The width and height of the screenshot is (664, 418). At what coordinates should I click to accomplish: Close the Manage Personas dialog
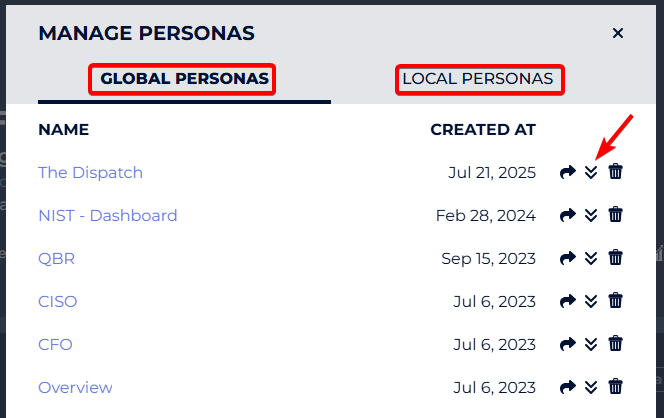(x=617, y=33)
